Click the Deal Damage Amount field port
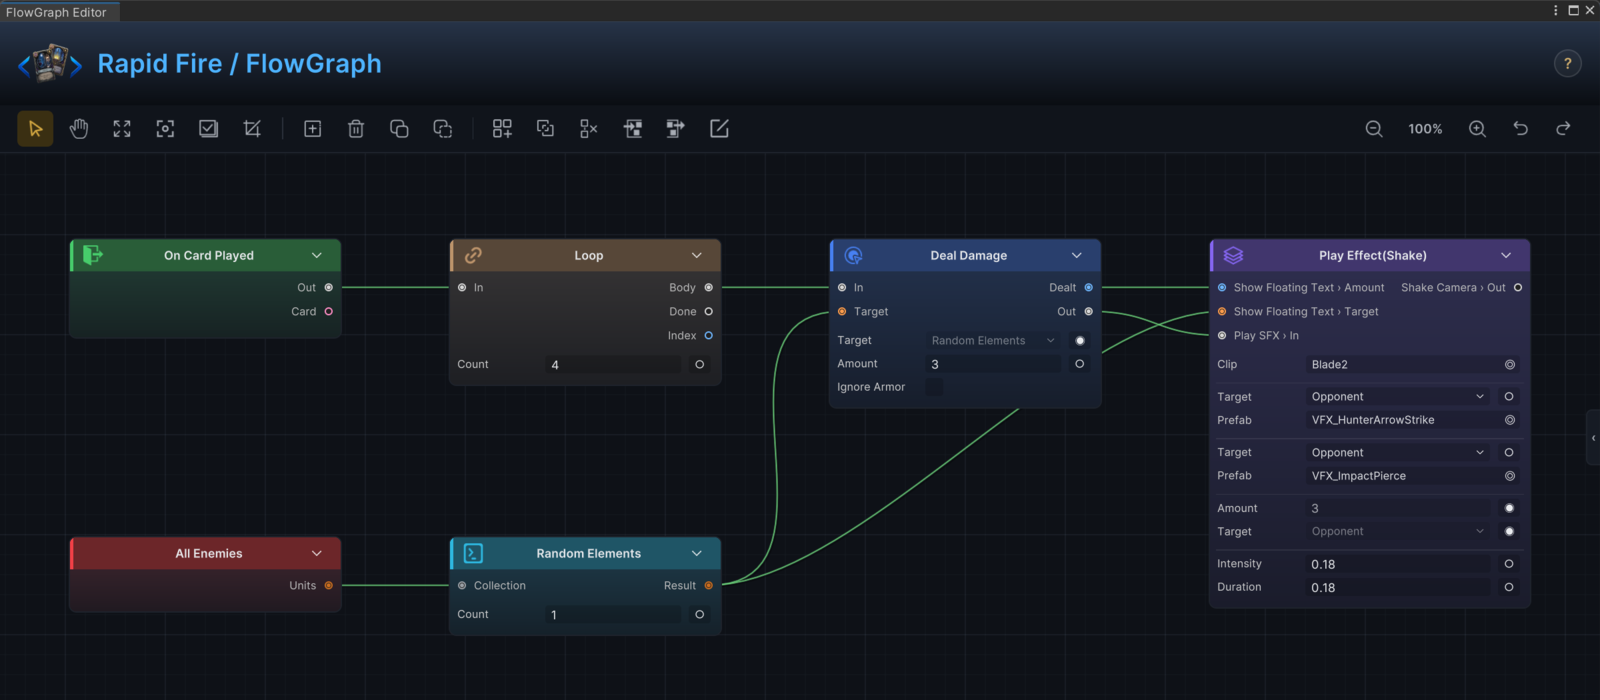 point(1080,364)
